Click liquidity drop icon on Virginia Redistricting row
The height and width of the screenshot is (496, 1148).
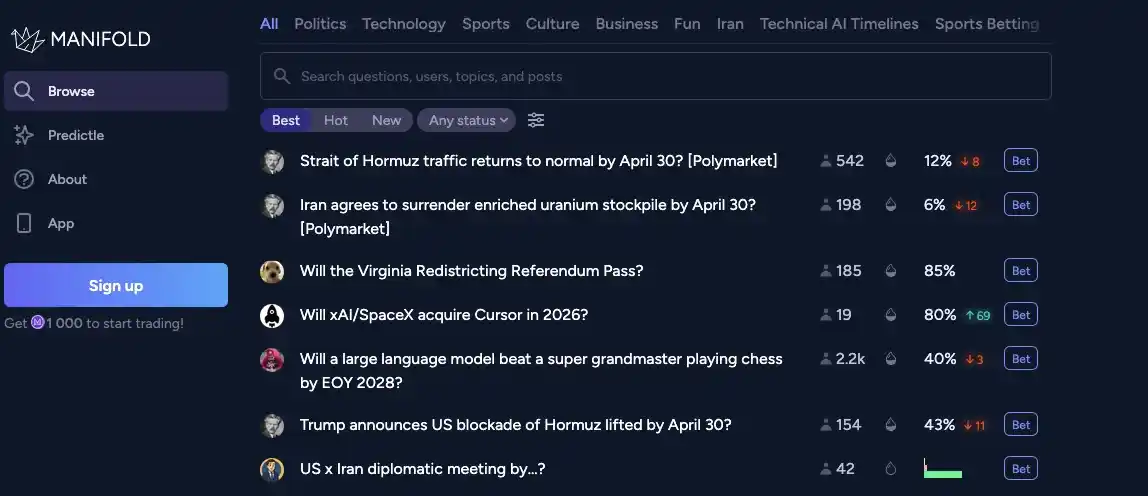point(890,270)
